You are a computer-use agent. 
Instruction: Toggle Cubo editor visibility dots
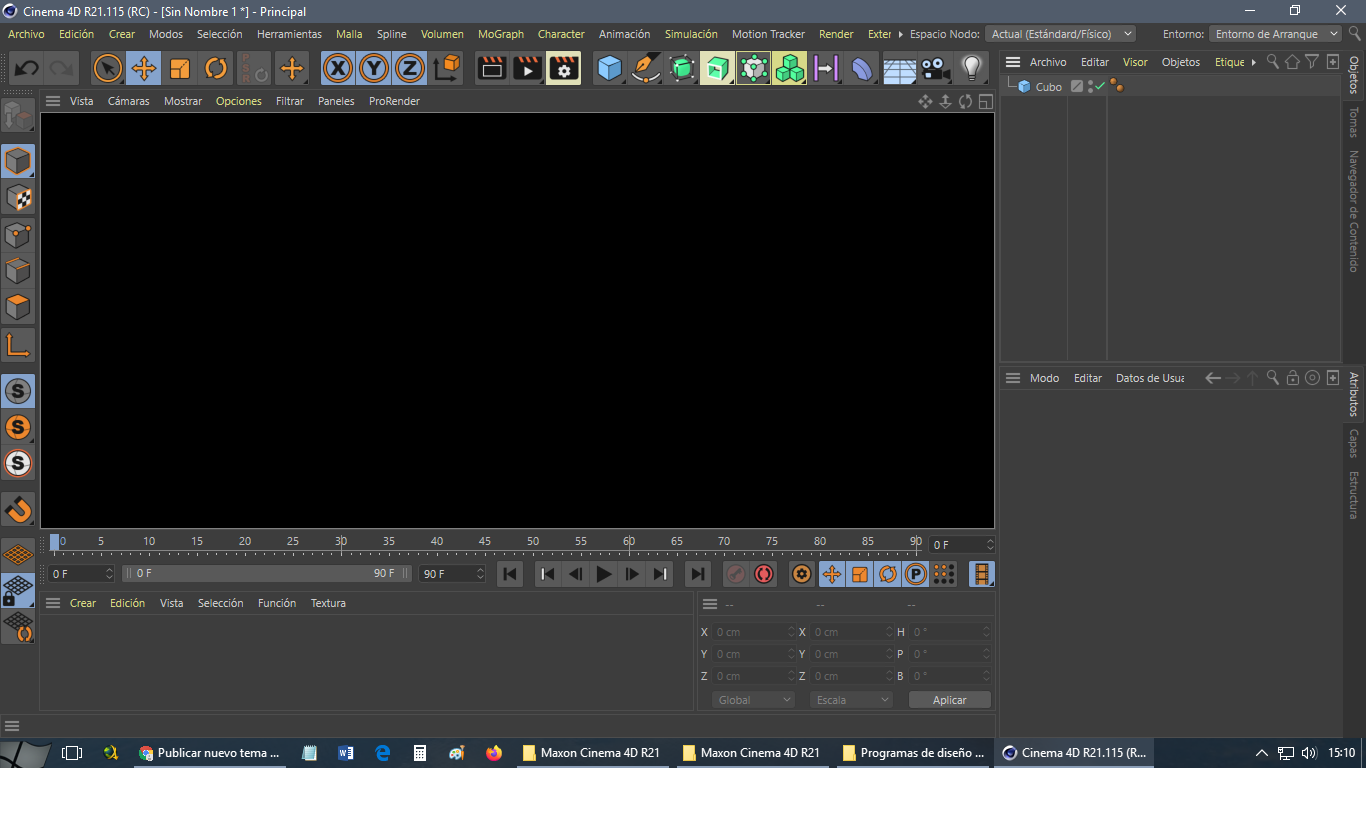pyautogui.click(x=1090, y=87)
